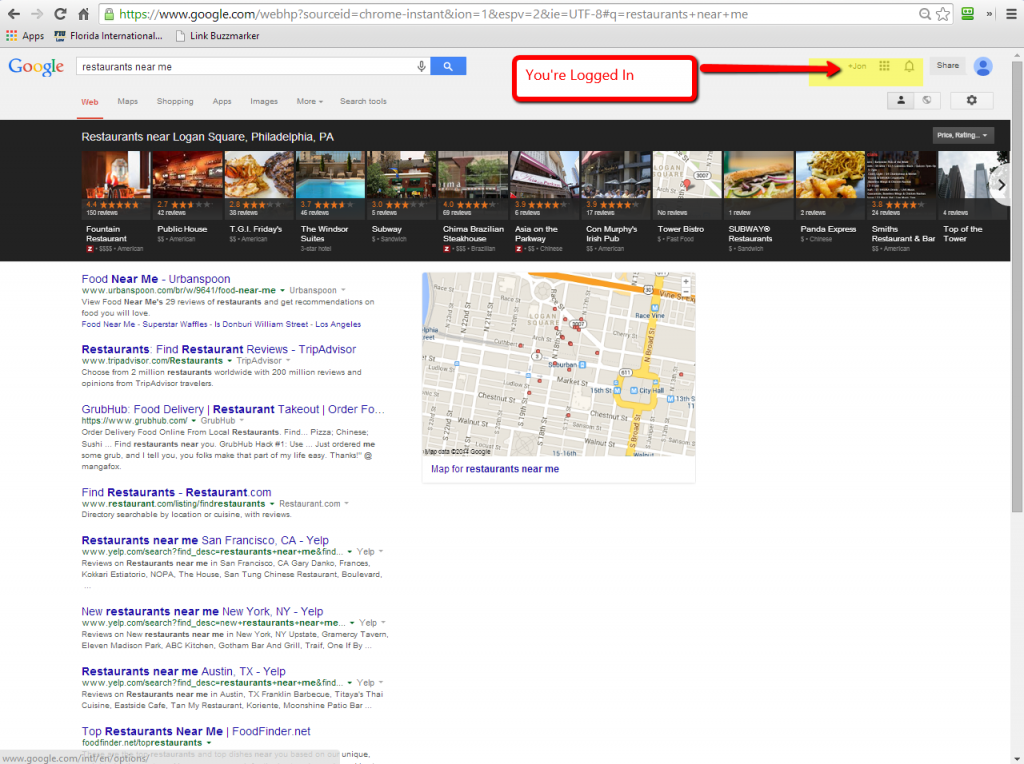Go forward in browser history
1024x764 pixels.
click(x=37, y=14)
